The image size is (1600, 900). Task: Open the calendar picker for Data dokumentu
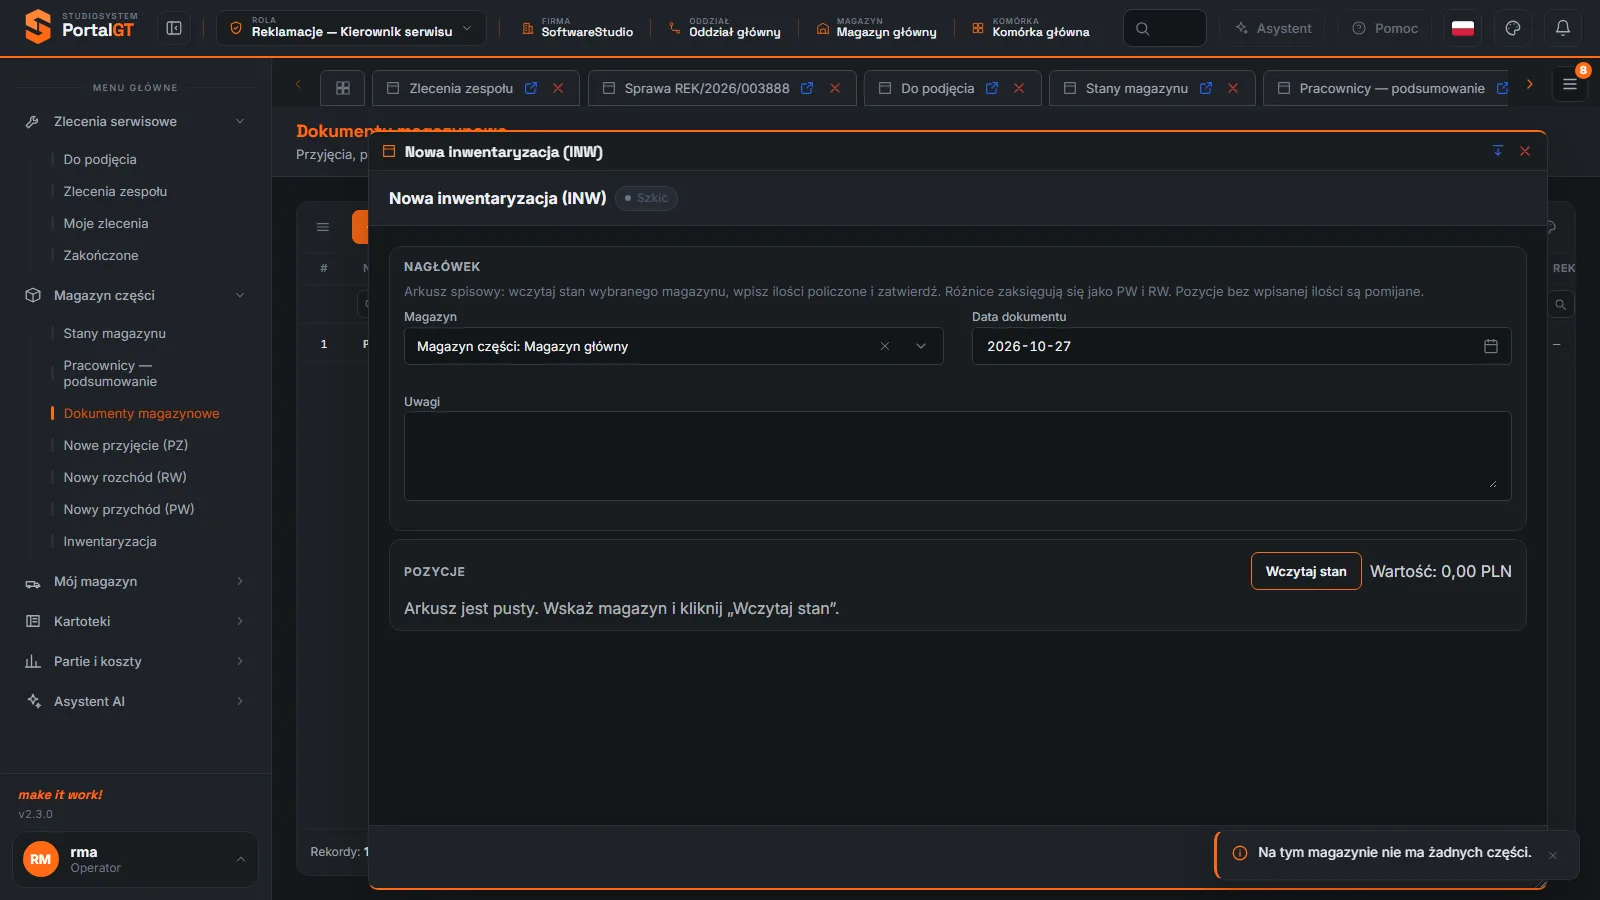(1490, 346)
